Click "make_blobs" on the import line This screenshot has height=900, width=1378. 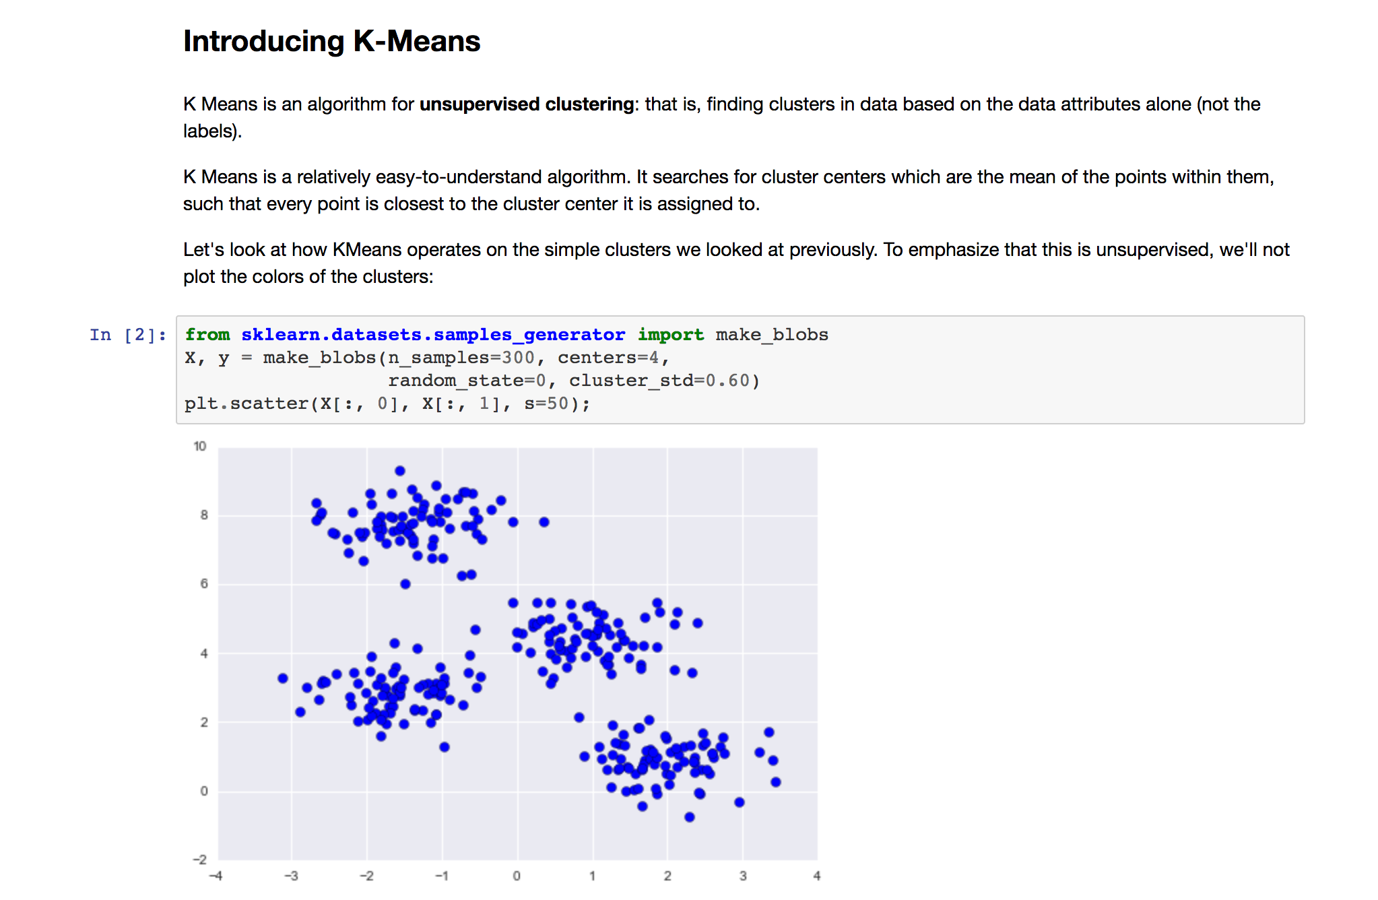click(771, 335)
